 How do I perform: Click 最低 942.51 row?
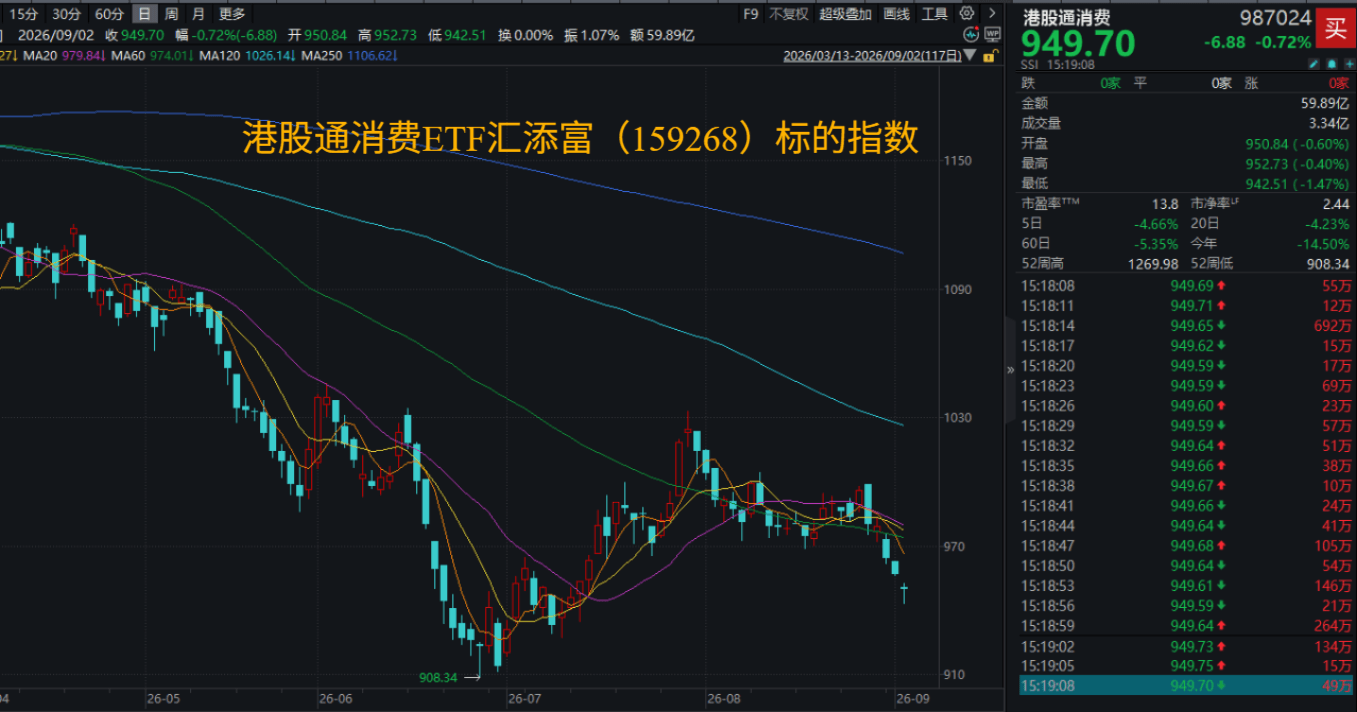1186,183
